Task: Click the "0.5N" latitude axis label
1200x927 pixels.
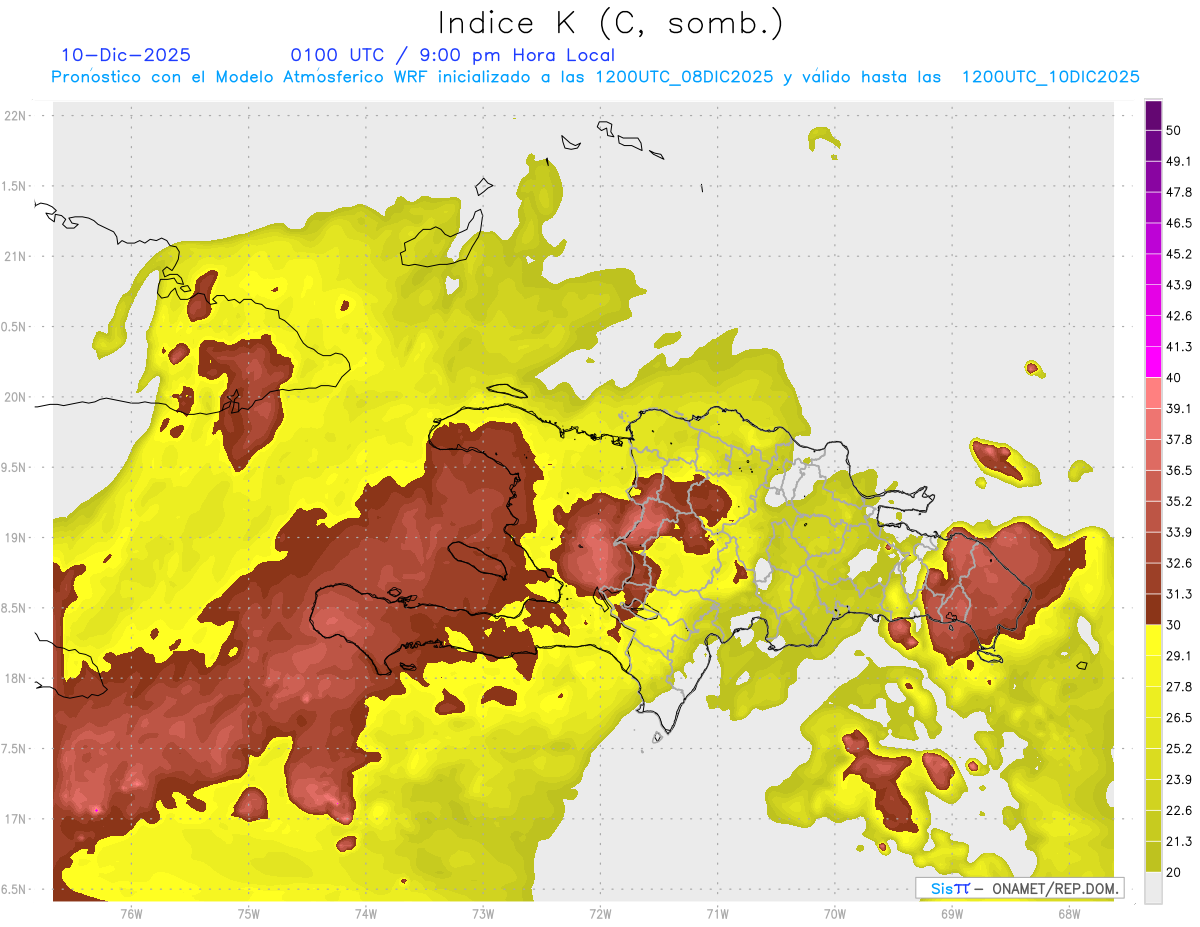Action: pos(15,327)
